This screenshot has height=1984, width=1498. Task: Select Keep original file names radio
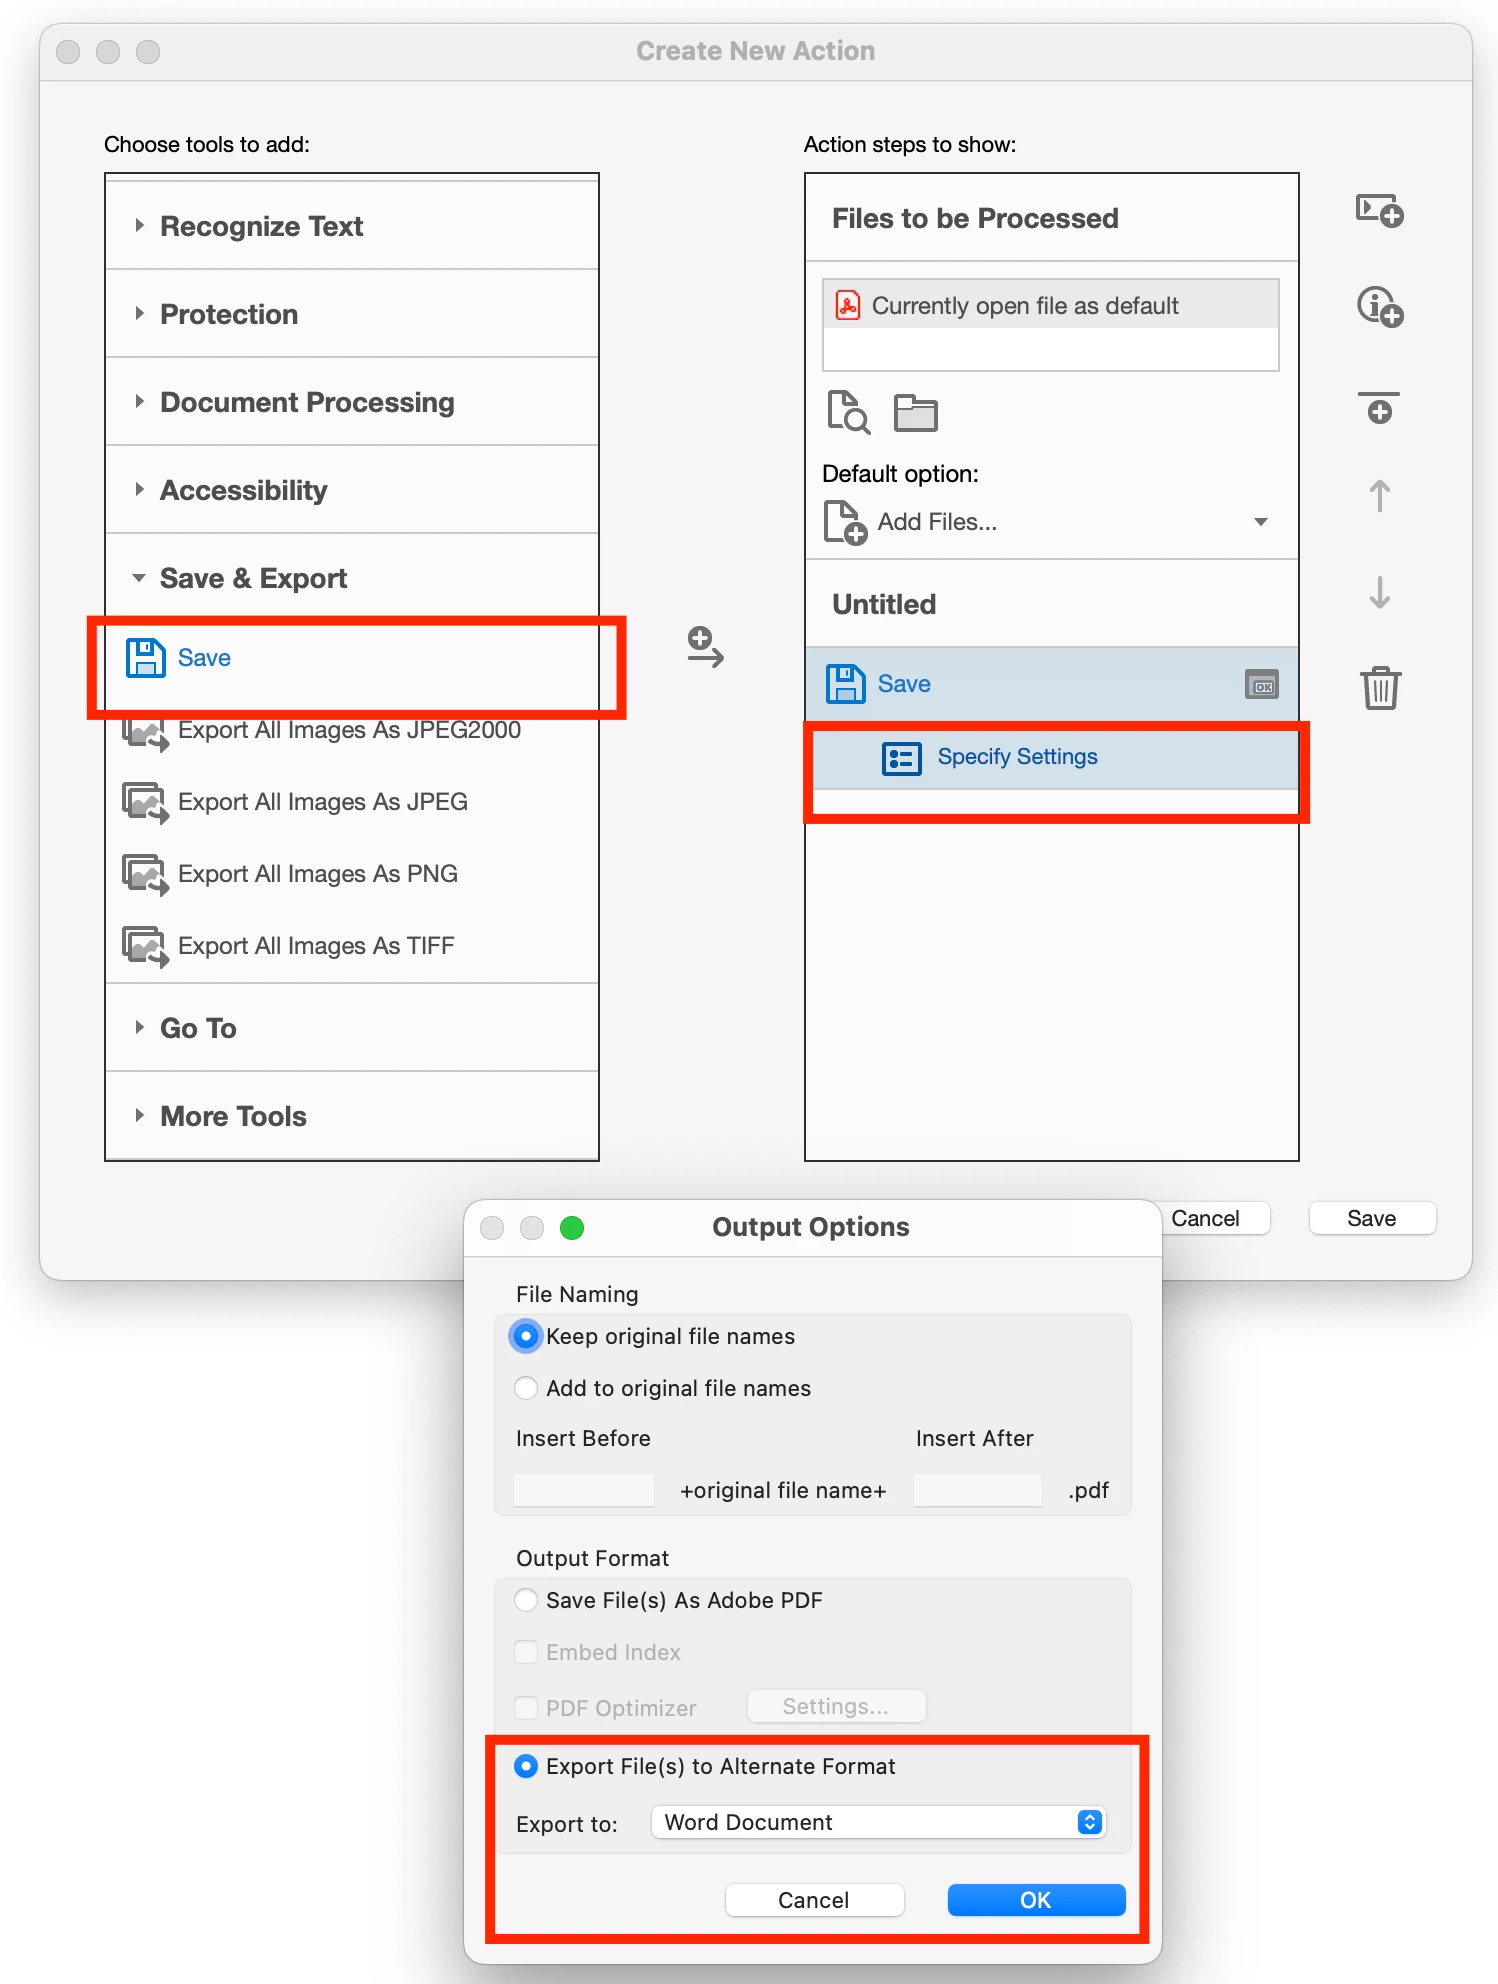[x=526, y=1337]
